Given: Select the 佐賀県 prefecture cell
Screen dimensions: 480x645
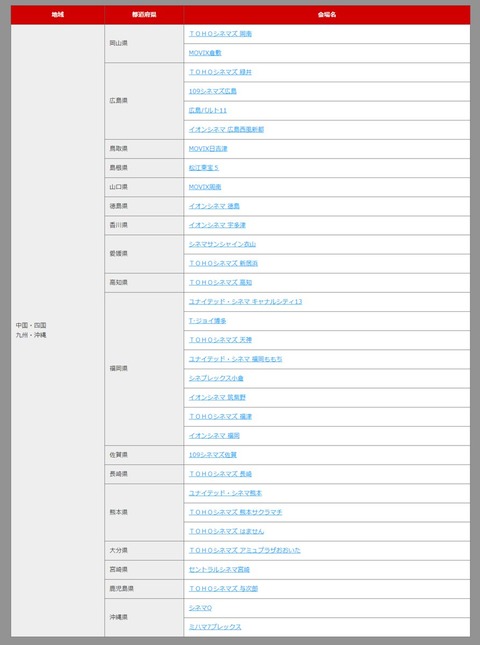Looking at the screenshot, I should [x=144, y=455].
